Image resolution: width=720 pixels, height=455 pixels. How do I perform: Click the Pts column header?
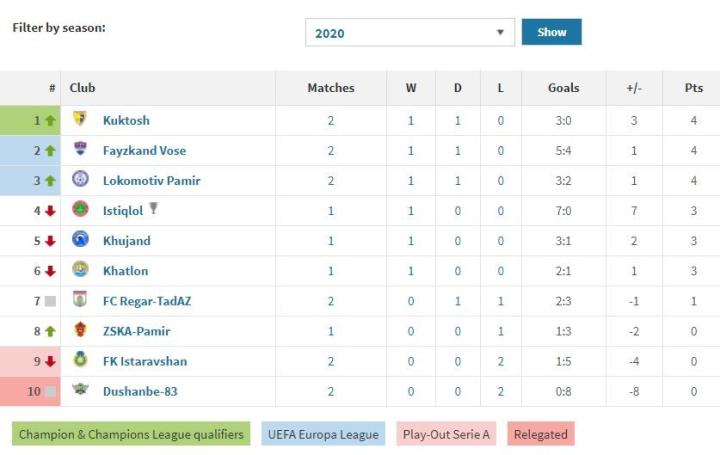point(693,88)
